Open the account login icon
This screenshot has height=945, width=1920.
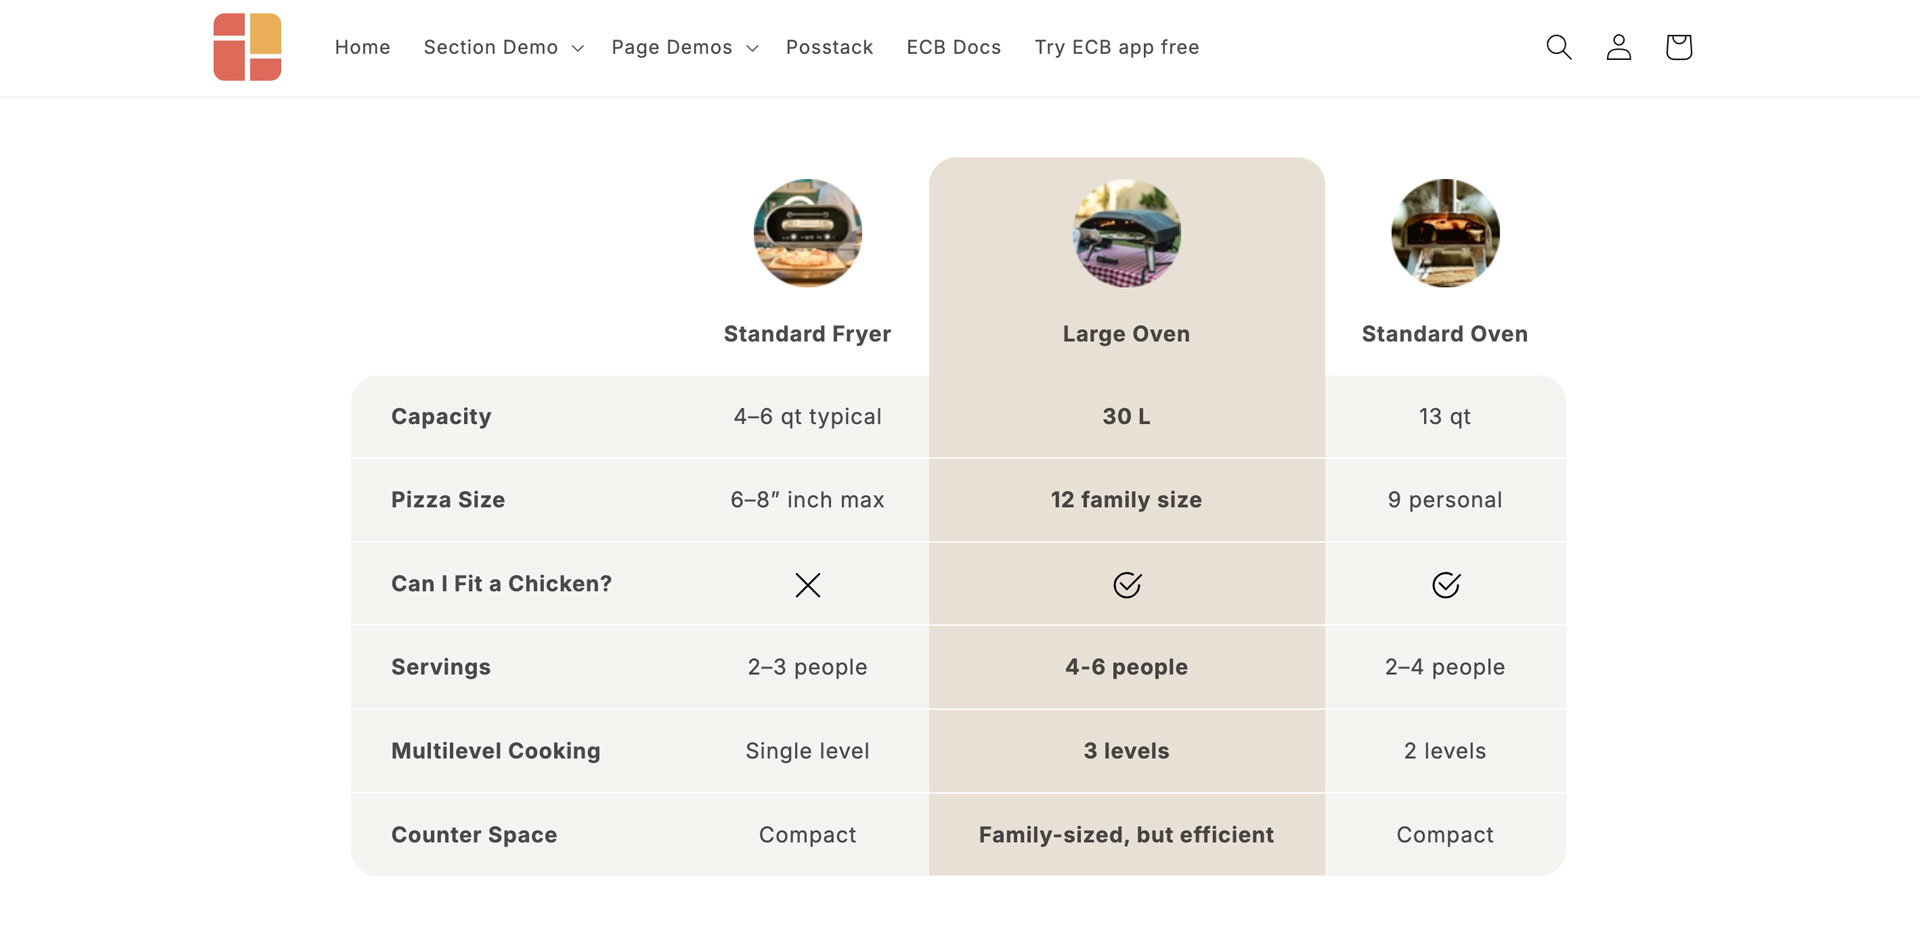[x=1618, y=47]
